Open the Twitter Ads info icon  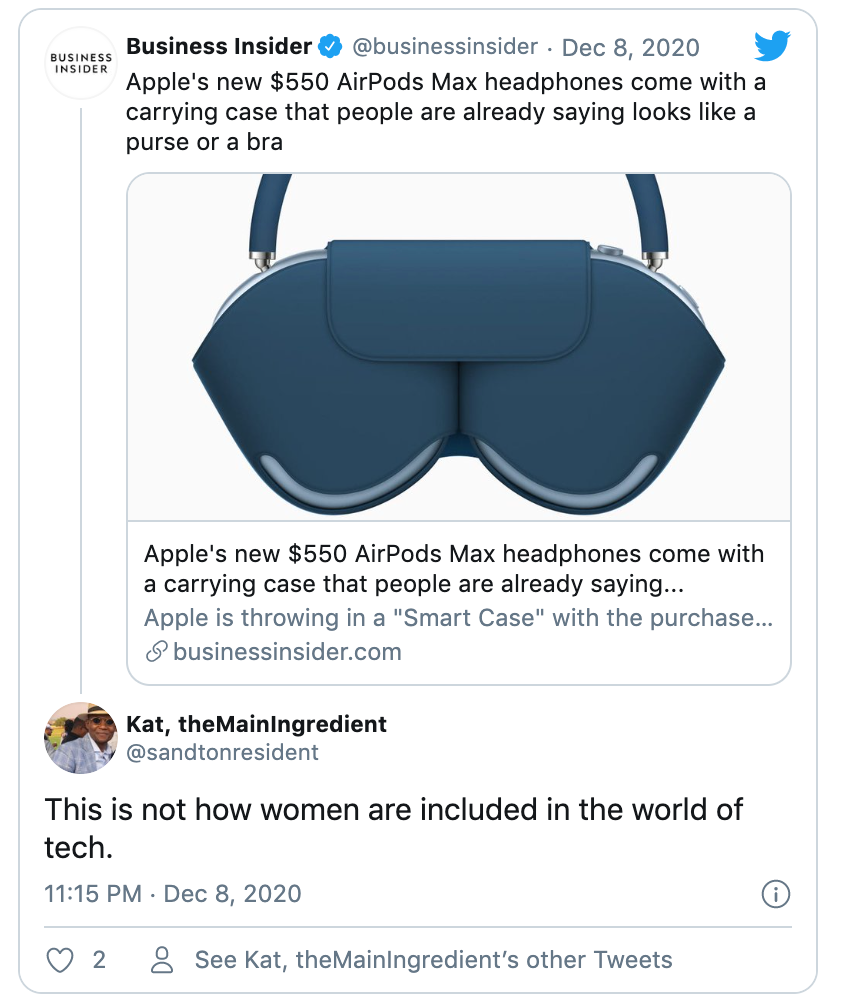coord(776,894)
